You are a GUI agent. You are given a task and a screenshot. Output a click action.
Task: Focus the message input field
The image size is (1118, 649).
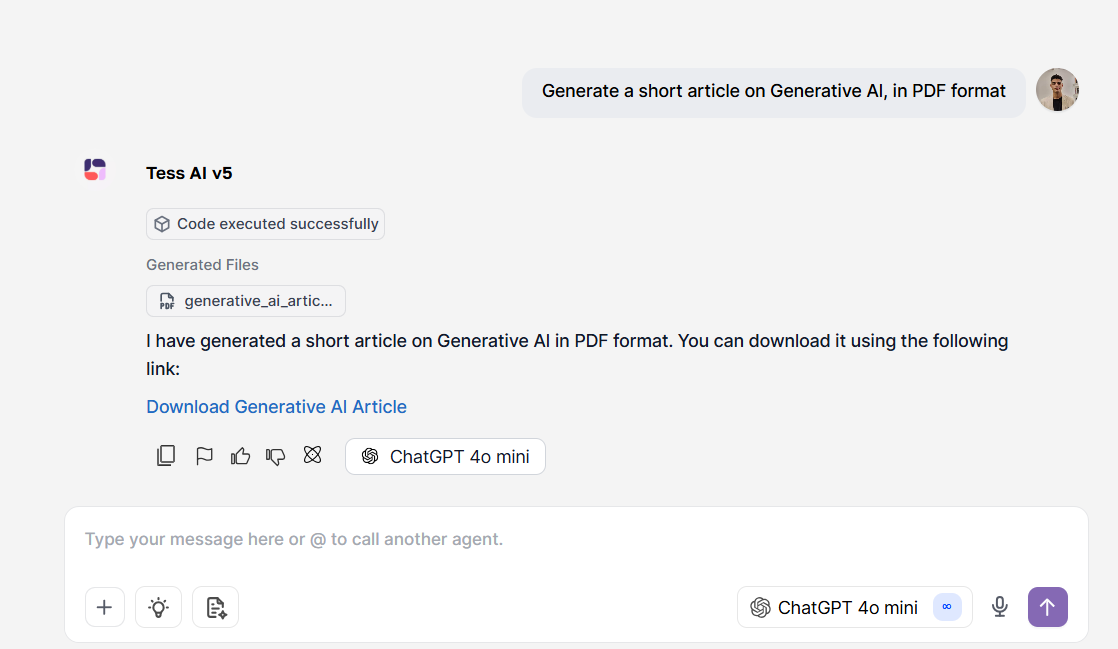pos(576,539)
